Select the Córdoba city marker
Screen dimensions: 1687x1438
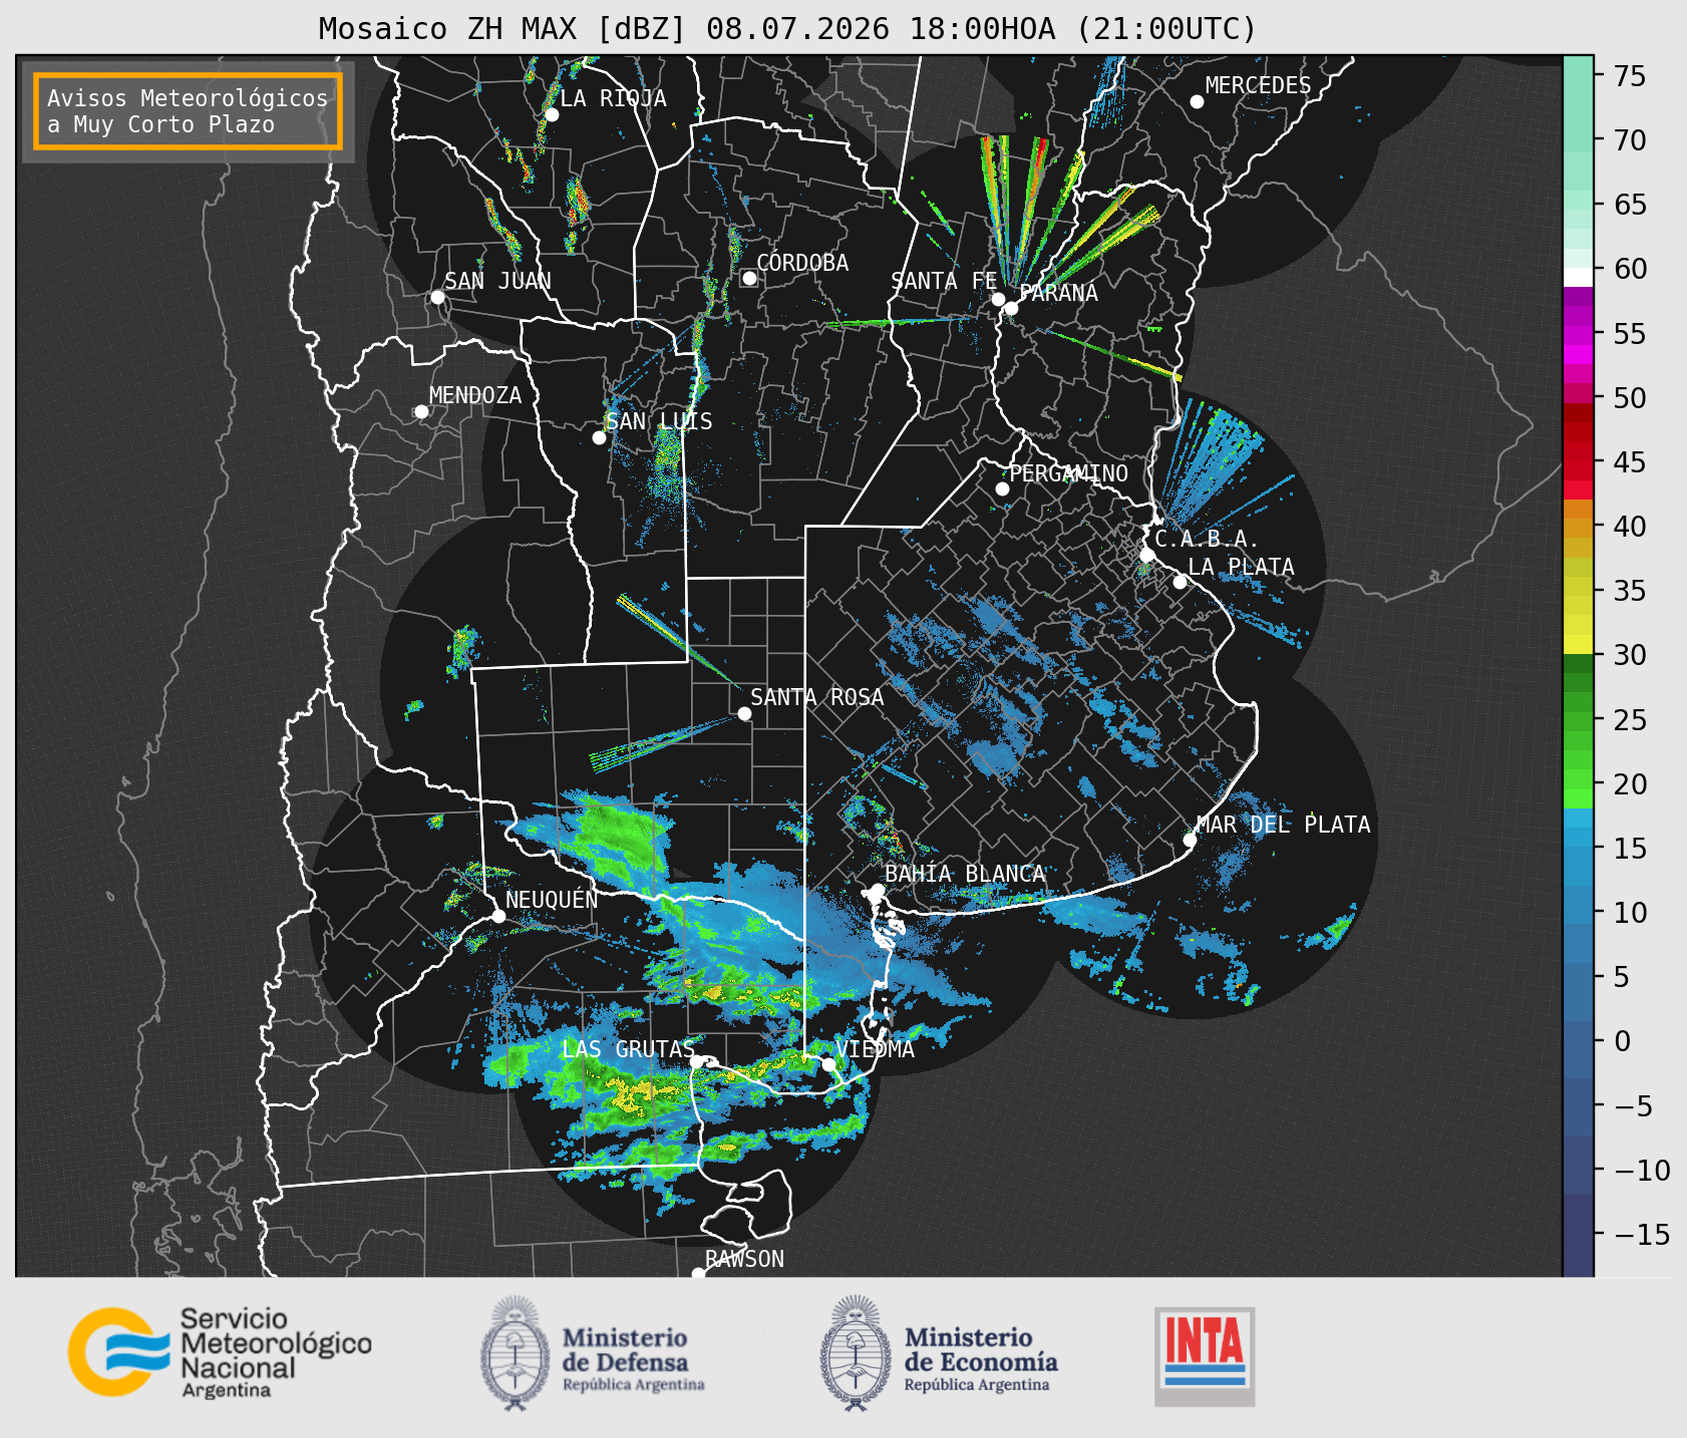pos(749,278)
